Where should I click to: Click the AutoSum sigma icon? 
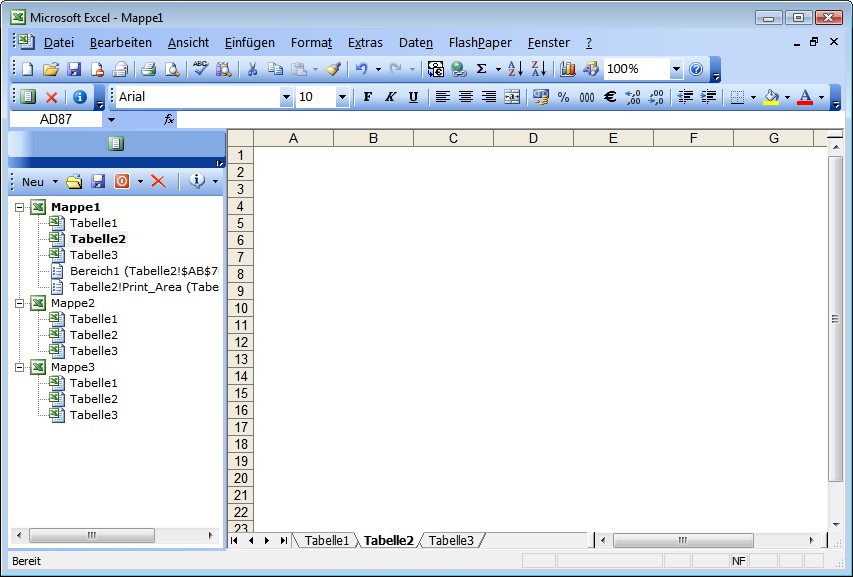tap(481, 69)
